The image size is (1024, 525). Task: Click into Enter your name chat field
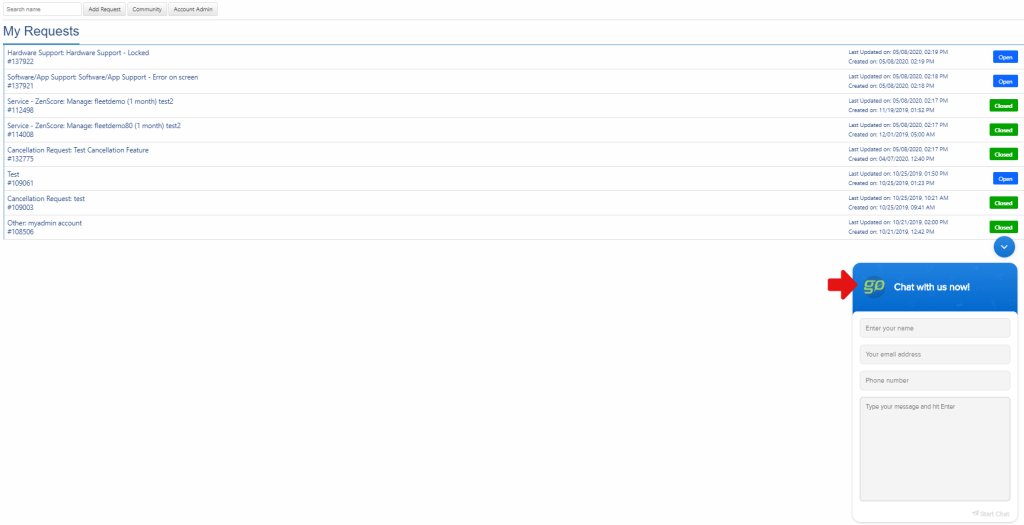[935, 328]
